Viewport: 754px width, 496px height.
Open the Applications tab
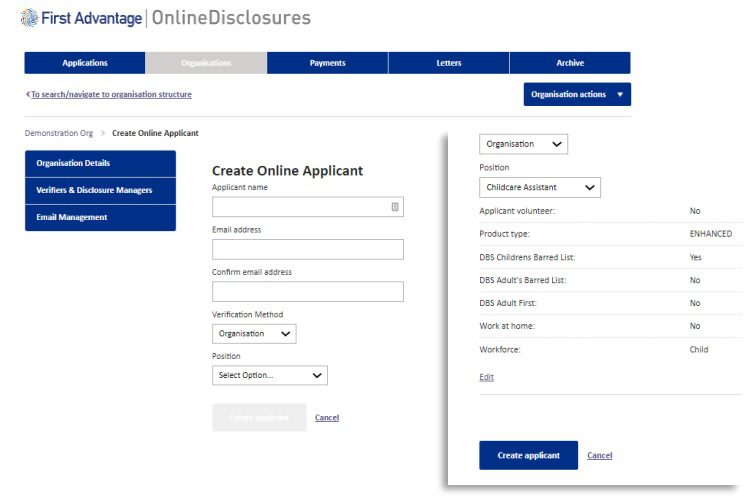click(x=85, y=63)
